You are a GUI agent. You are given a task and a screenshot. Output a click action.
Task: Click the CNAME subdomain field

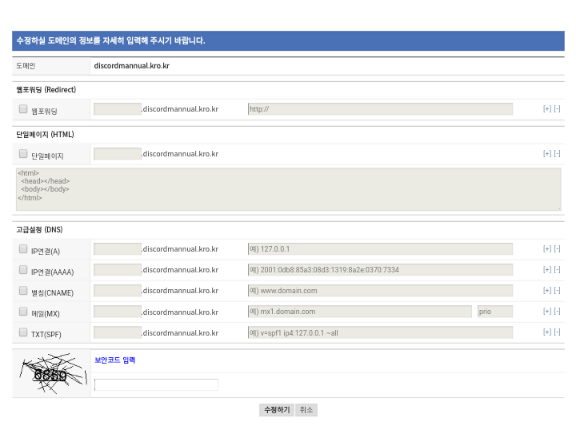(x=118, y=291)
